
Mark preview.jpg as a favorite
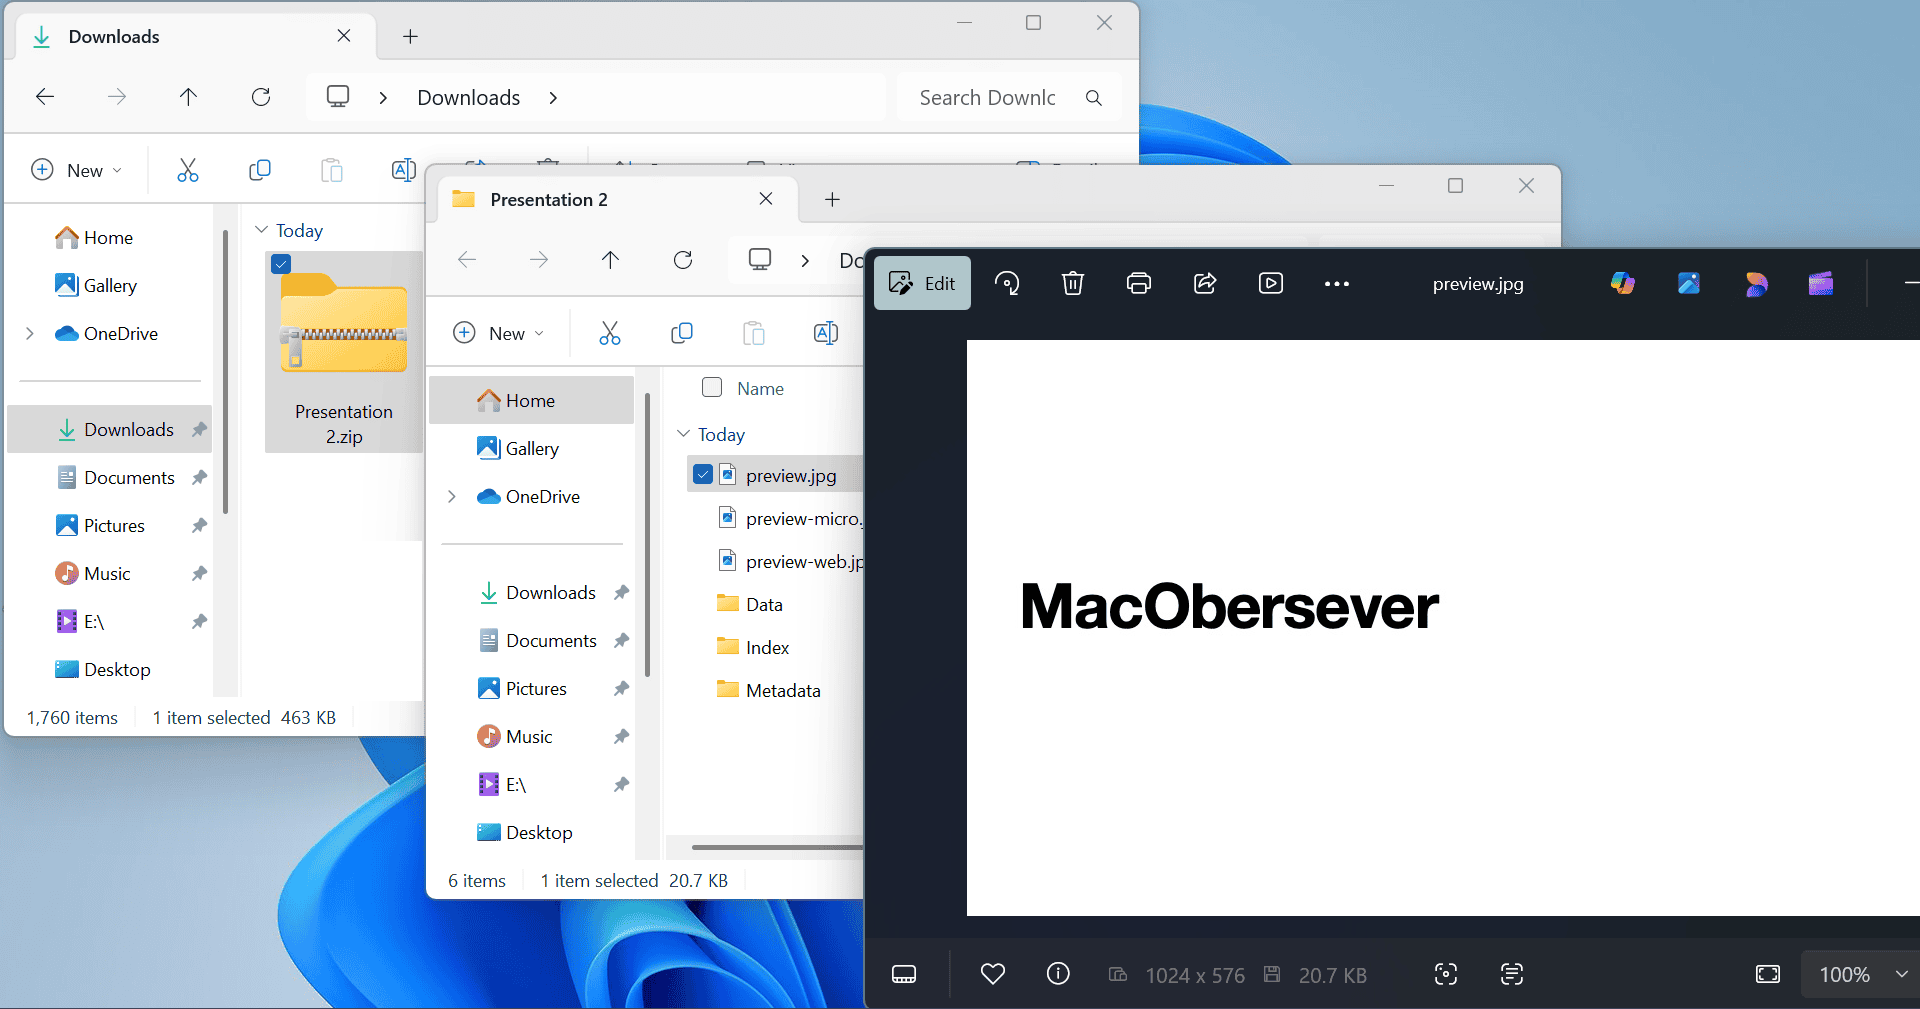pos(993,975)
